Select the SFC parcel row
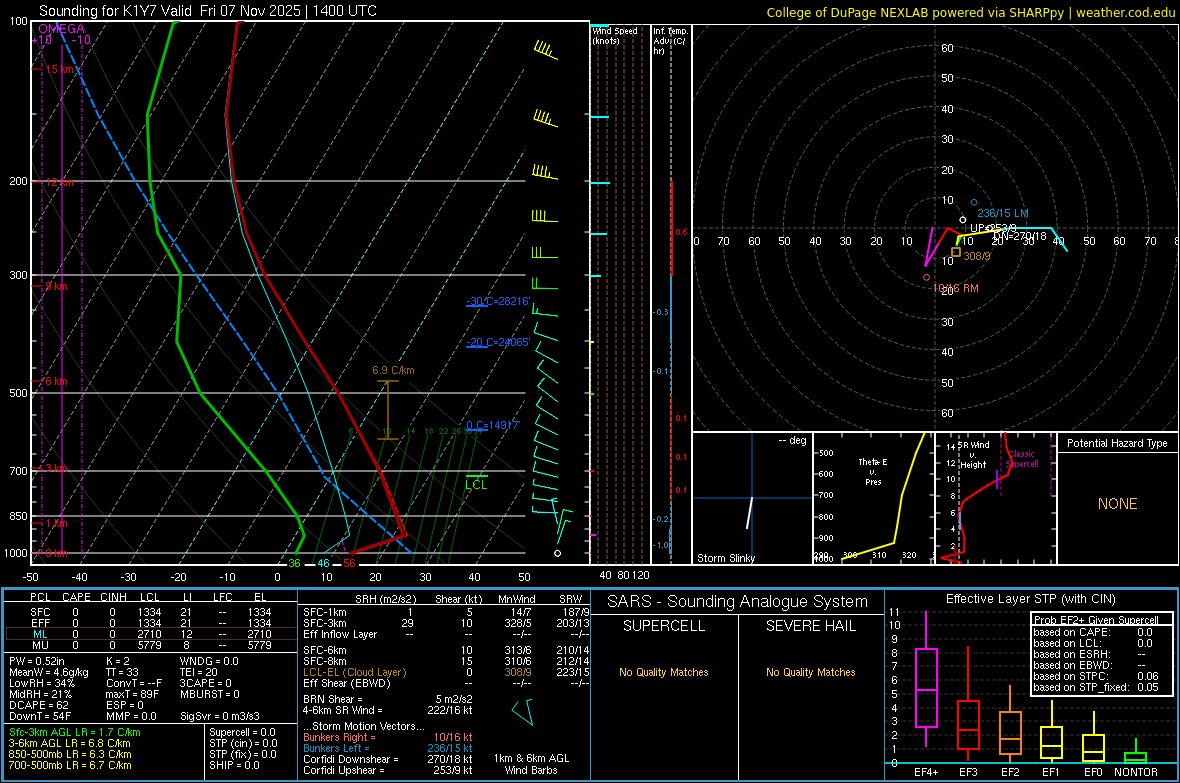Image resolution: width=1180 pixels, height=783 pixels. (x=151, y=612)
